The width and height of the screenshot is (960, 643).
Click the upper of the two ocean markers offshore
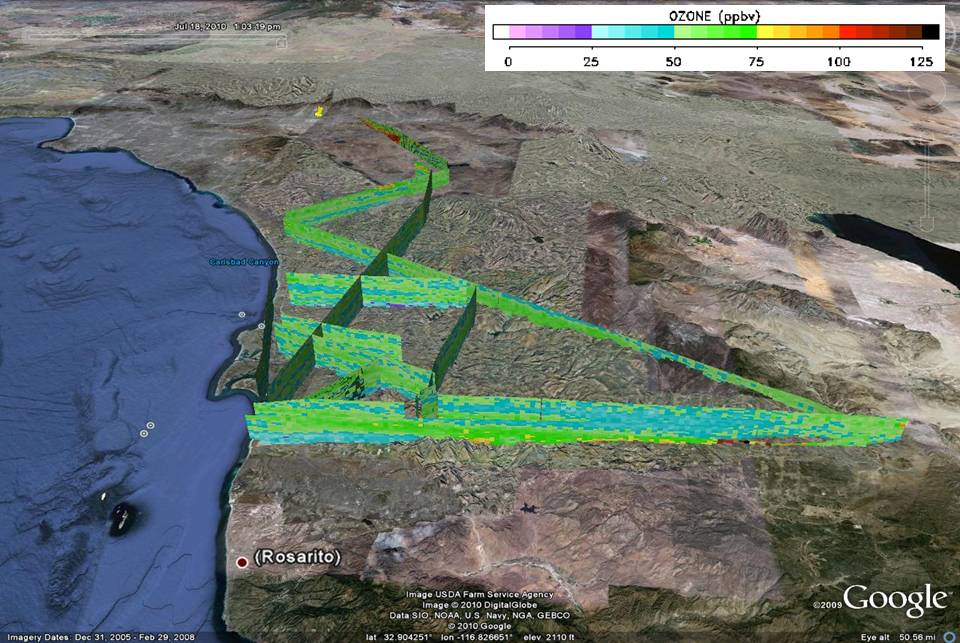(151, 425)
